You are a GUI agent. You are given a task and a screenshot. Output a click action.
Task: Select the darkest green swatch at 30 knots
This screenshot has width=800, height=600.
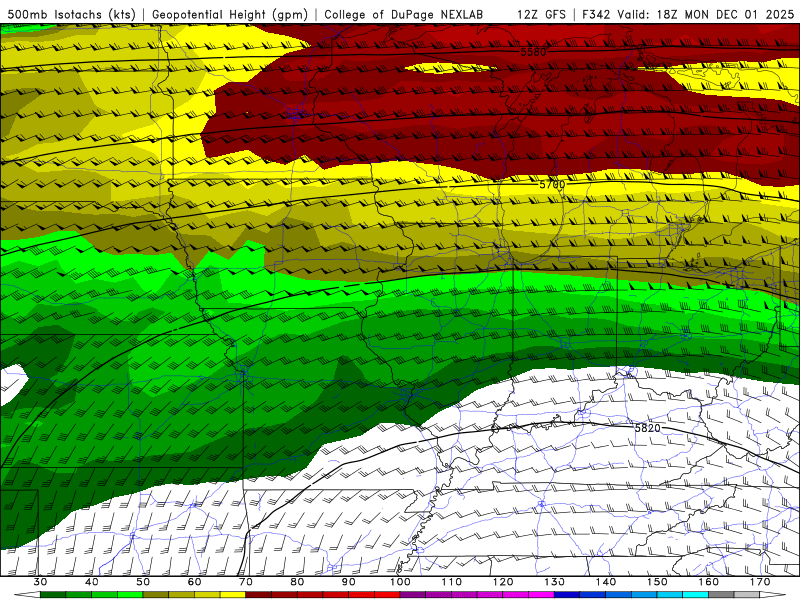(53, 595)
